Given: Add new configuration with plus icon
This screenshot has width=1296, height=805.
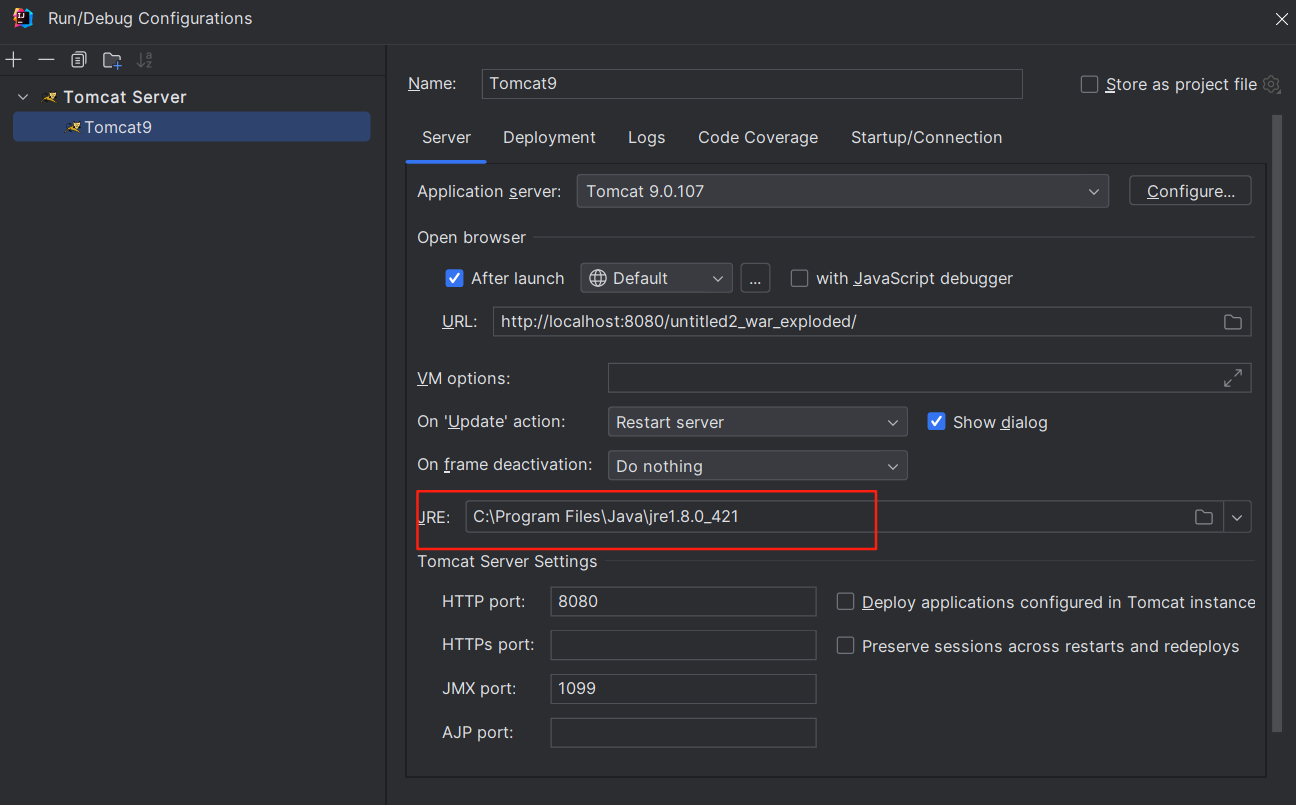Looking at the screenshot, I should [13, 60].
